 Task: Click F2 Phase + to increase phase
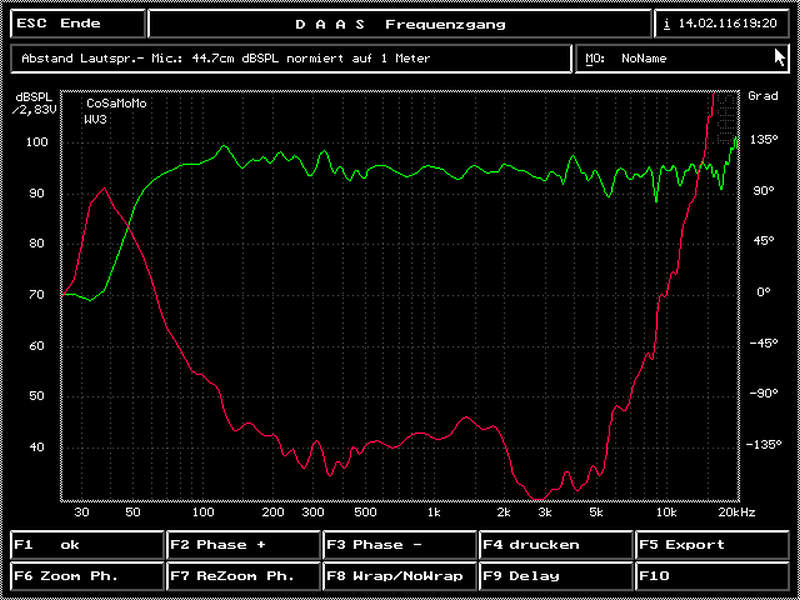[244, 545]
